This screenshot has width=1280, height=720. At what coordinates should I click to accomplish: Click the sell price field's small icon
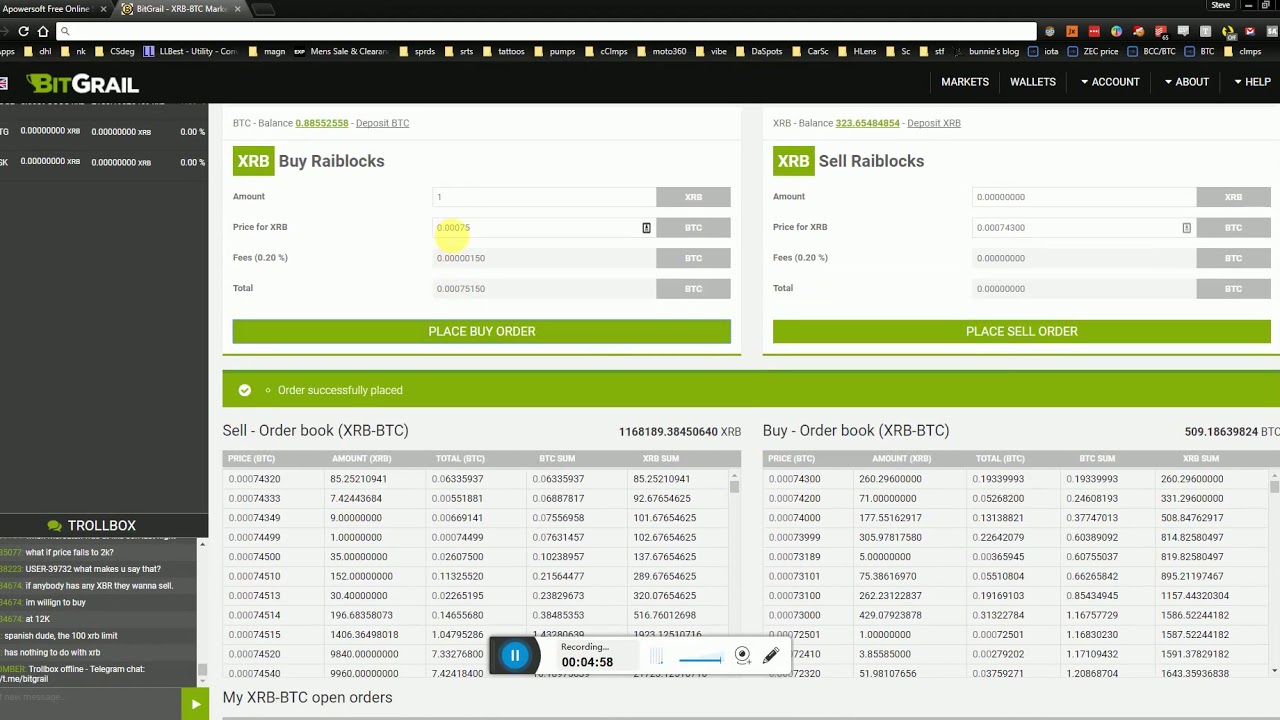coord(1186,228)
